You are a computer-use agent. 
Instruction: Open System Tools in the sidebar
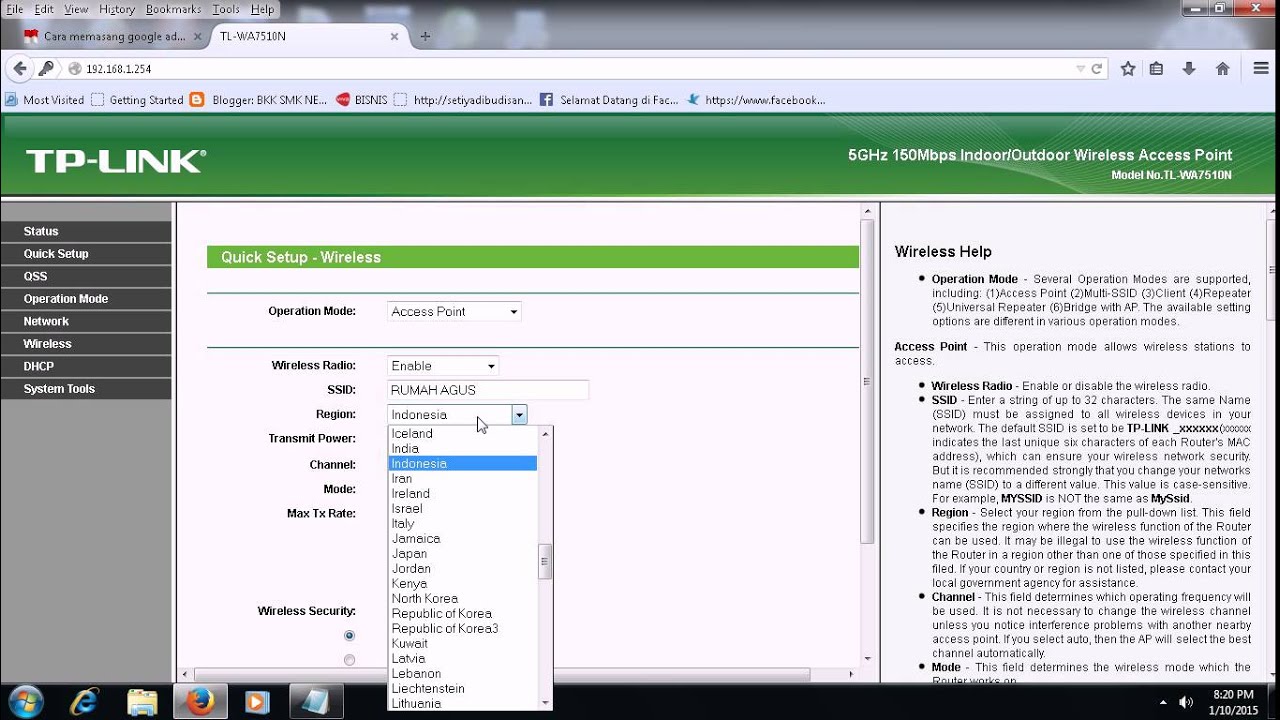click(x=86, y=389)
